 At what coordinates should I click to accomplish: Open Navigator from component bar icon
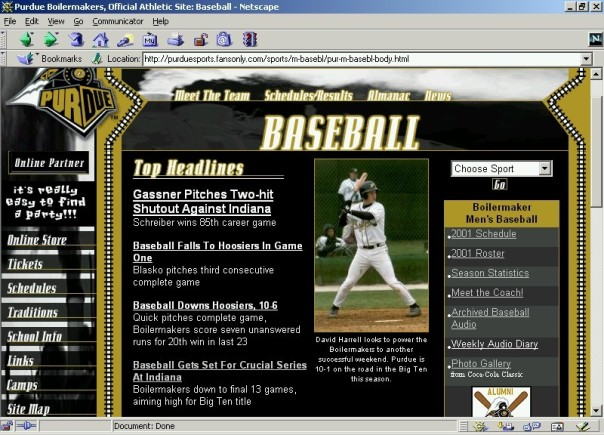point(480,426)
